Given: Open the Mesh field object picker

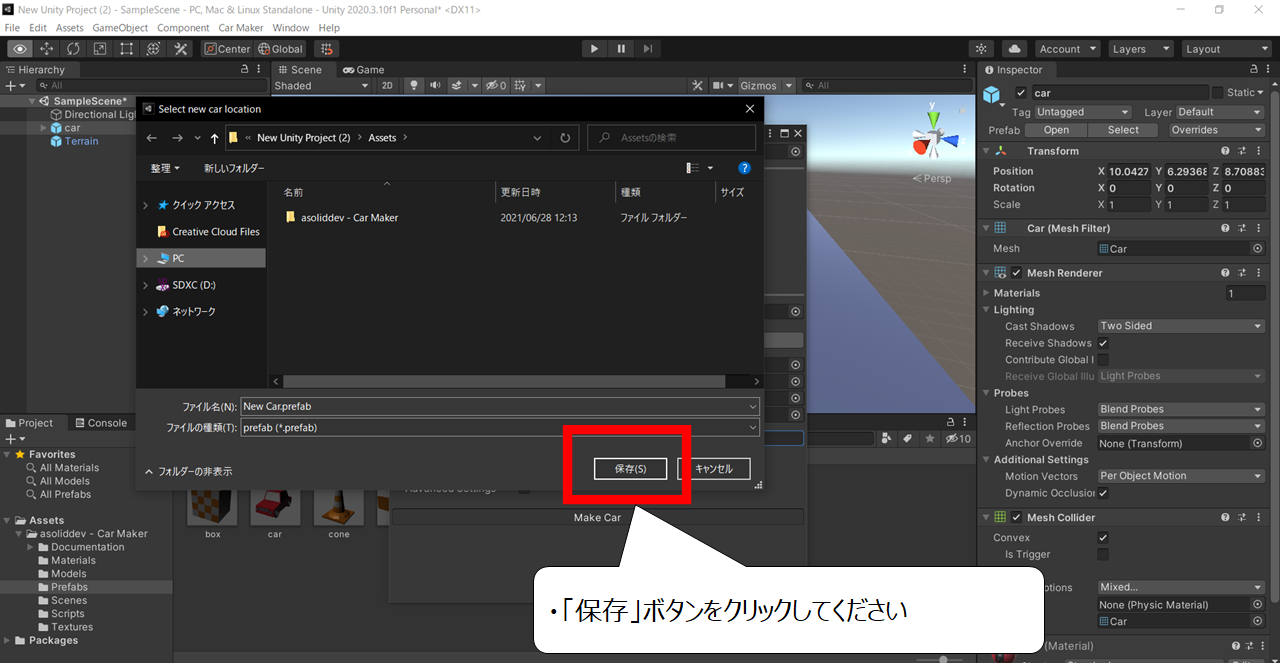Looking at the screenshot, I should click(x=1257, y=248).
